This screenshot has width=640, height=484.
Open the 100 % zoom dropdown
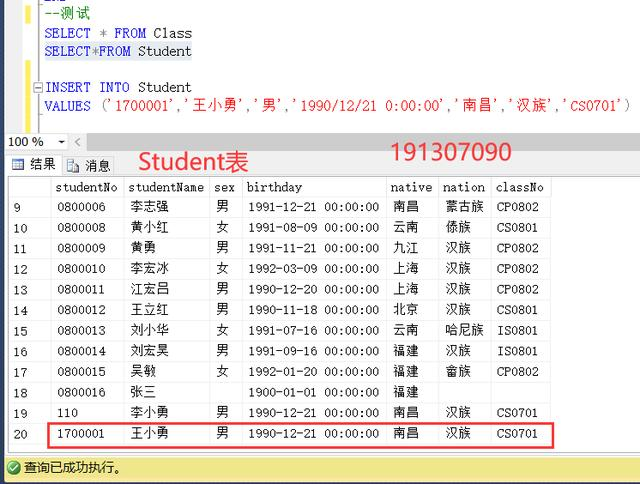(x=62, y=142)
